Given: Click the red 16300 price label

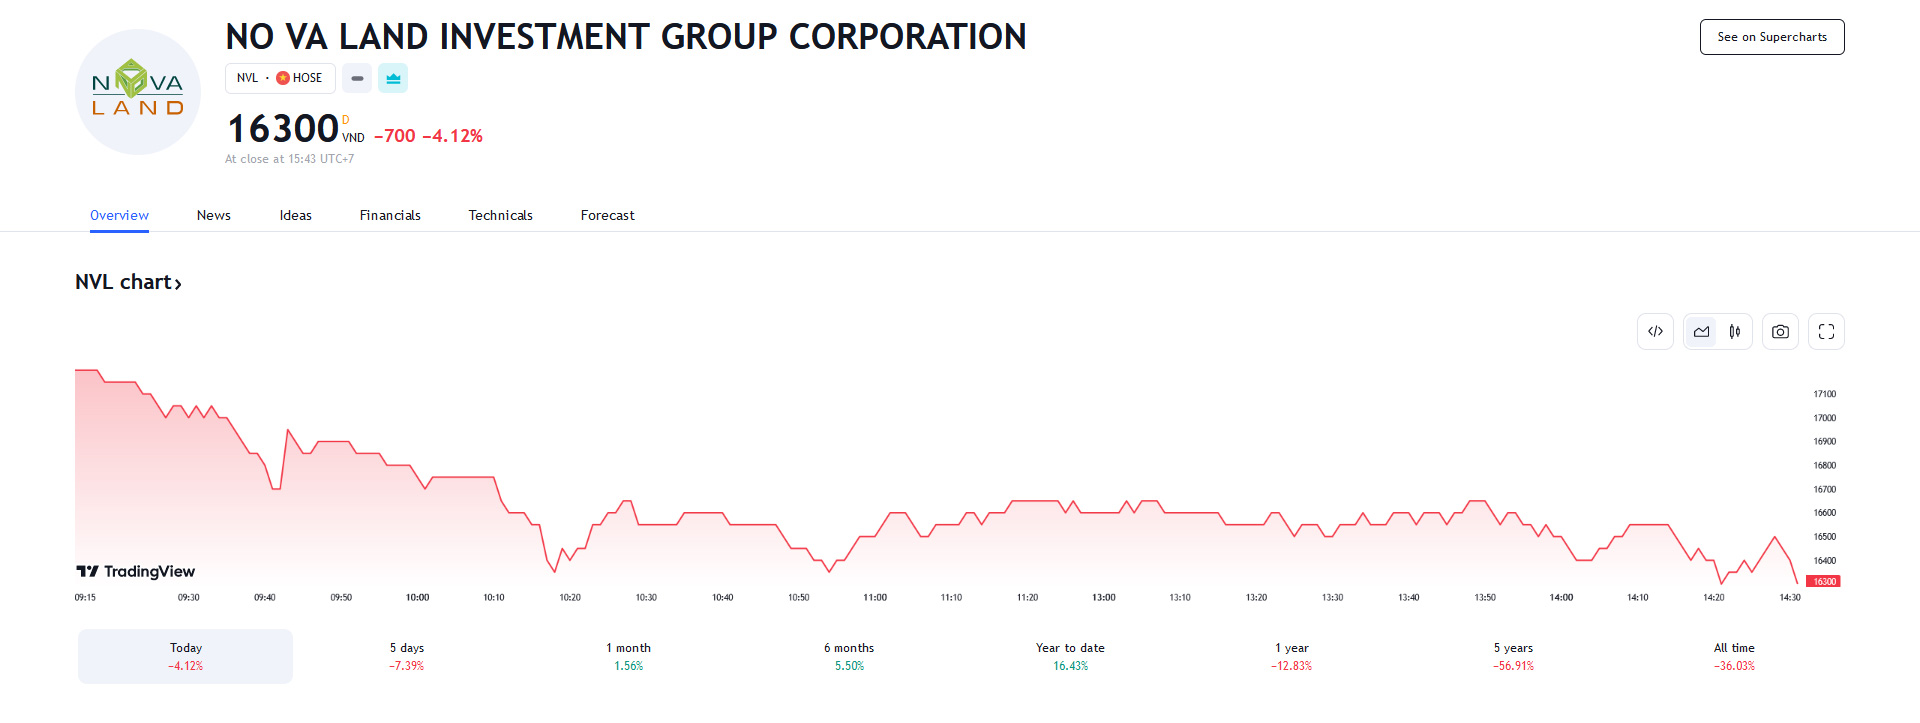Looking at the screenshot, I should [1824, 581].
